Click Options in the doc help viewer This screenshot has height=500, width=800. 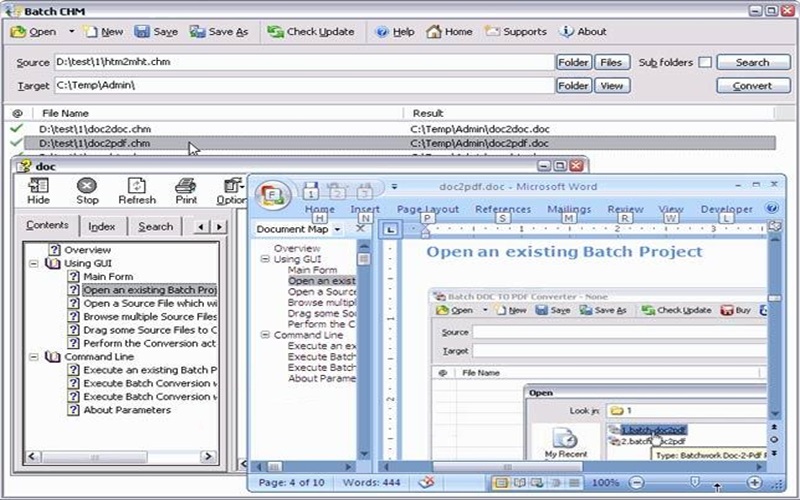pyautogui.click(x=231, y=191)
